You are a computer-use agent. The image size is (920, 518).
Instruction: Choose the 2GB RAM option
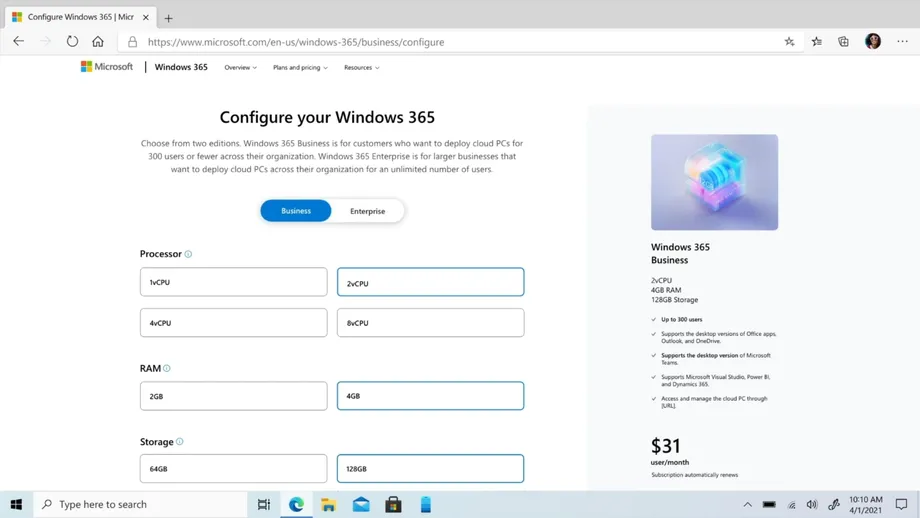pos(234,396)
